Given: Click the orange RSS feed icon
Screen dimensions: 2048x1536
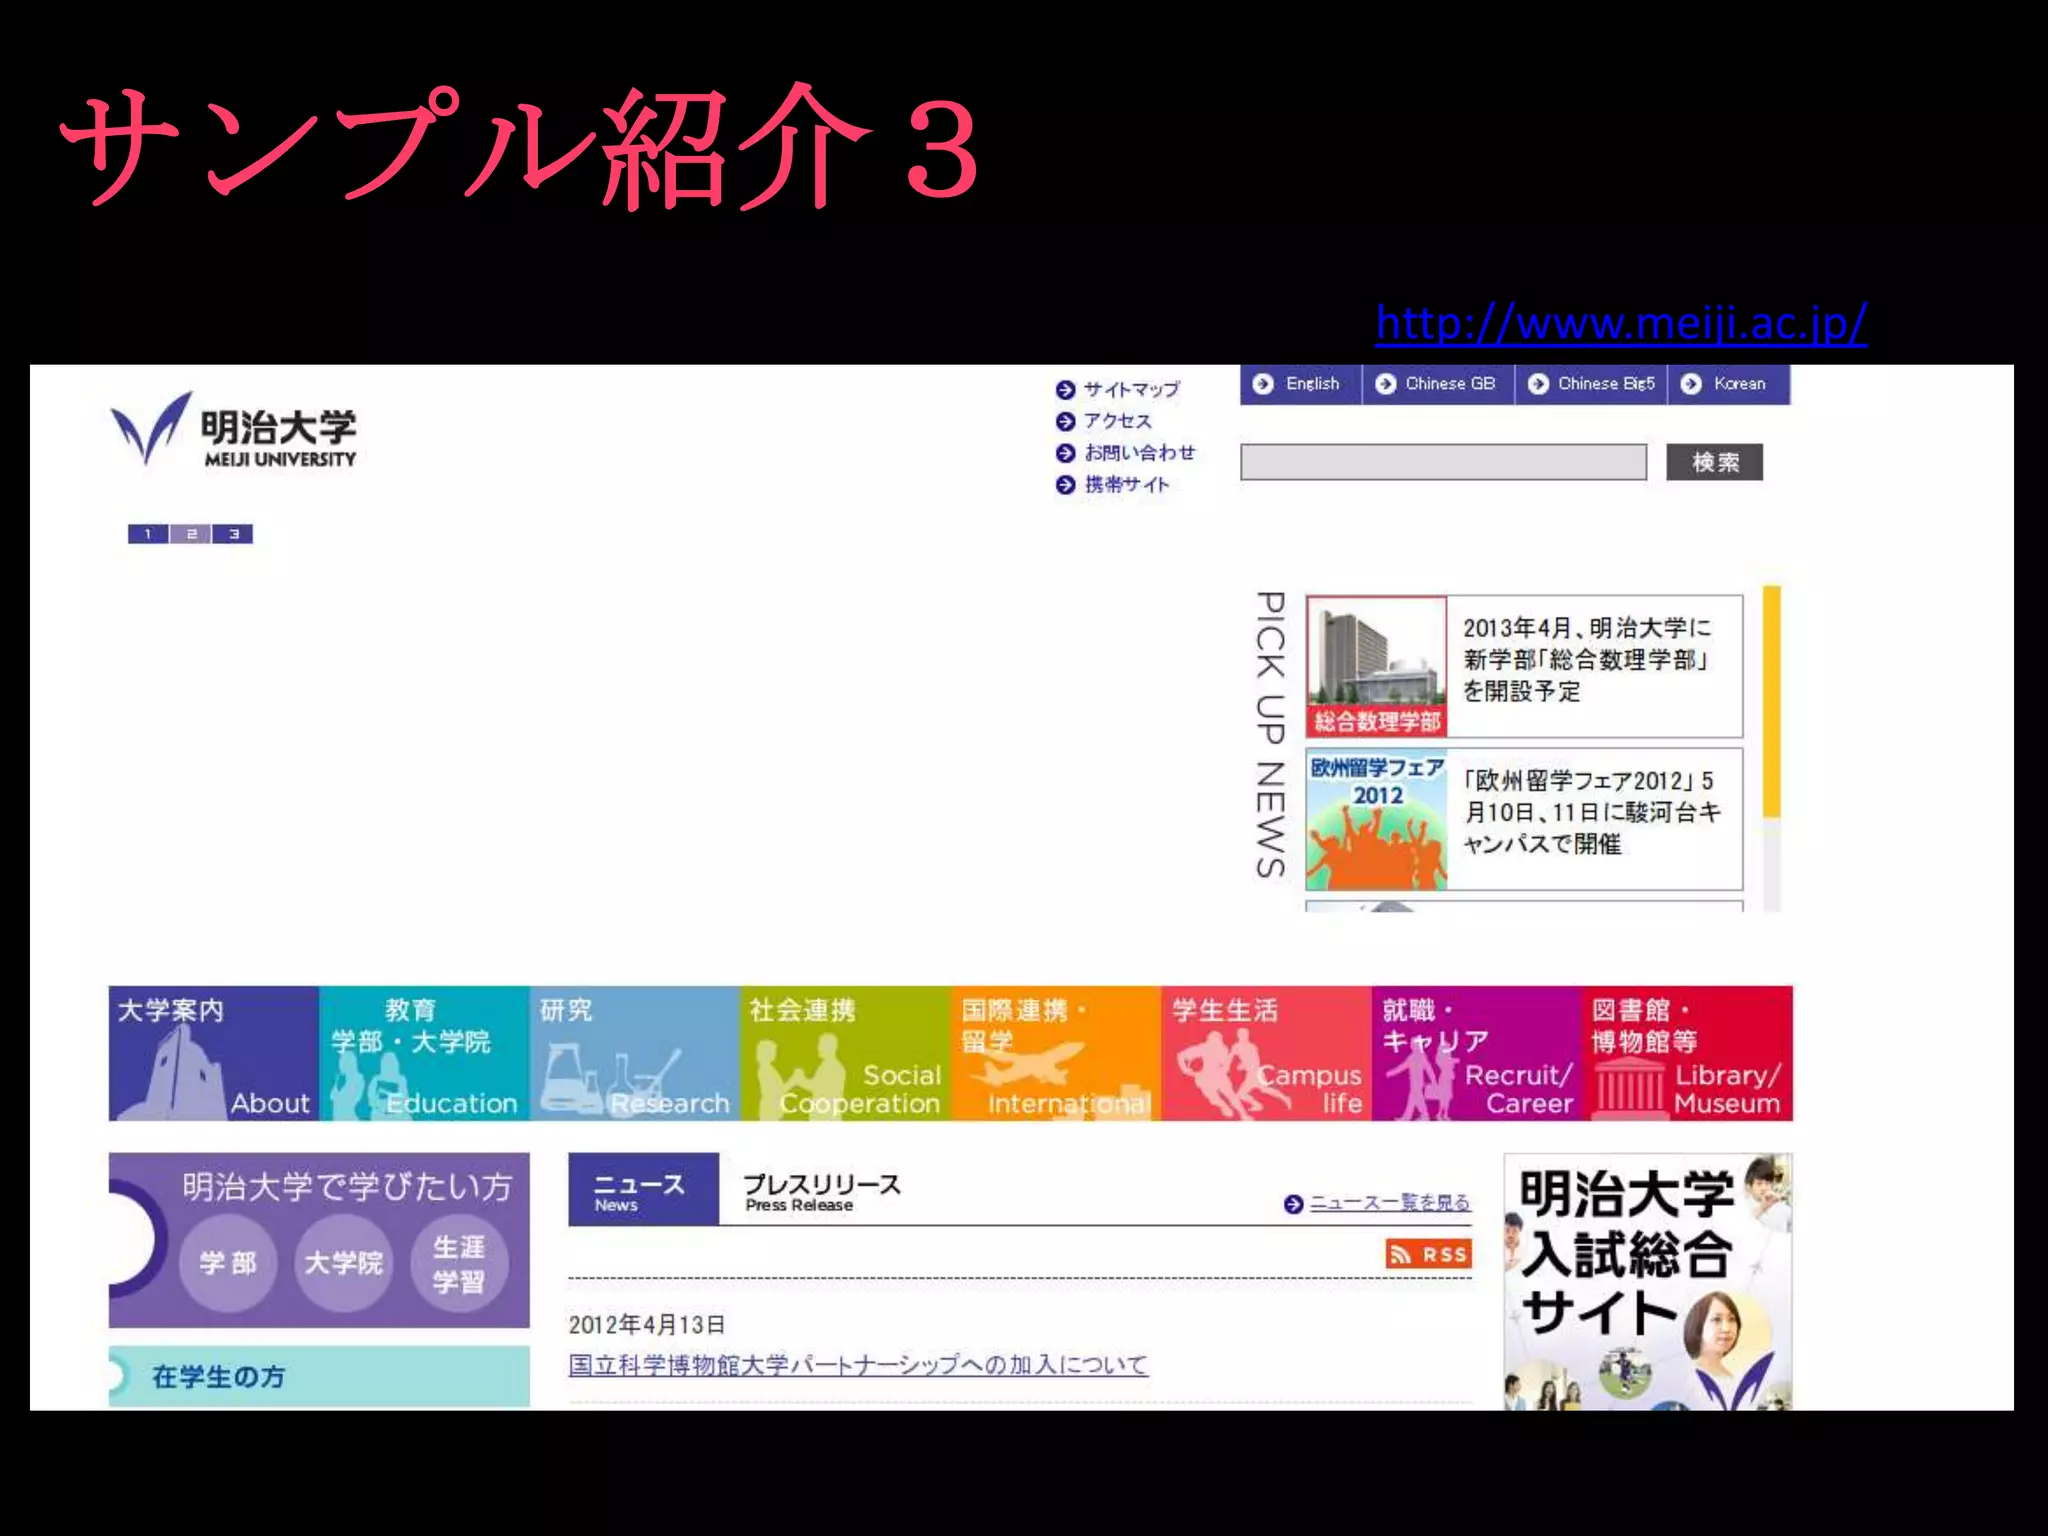Looking at the screenshot, I should click(x=1429, y=1254).
